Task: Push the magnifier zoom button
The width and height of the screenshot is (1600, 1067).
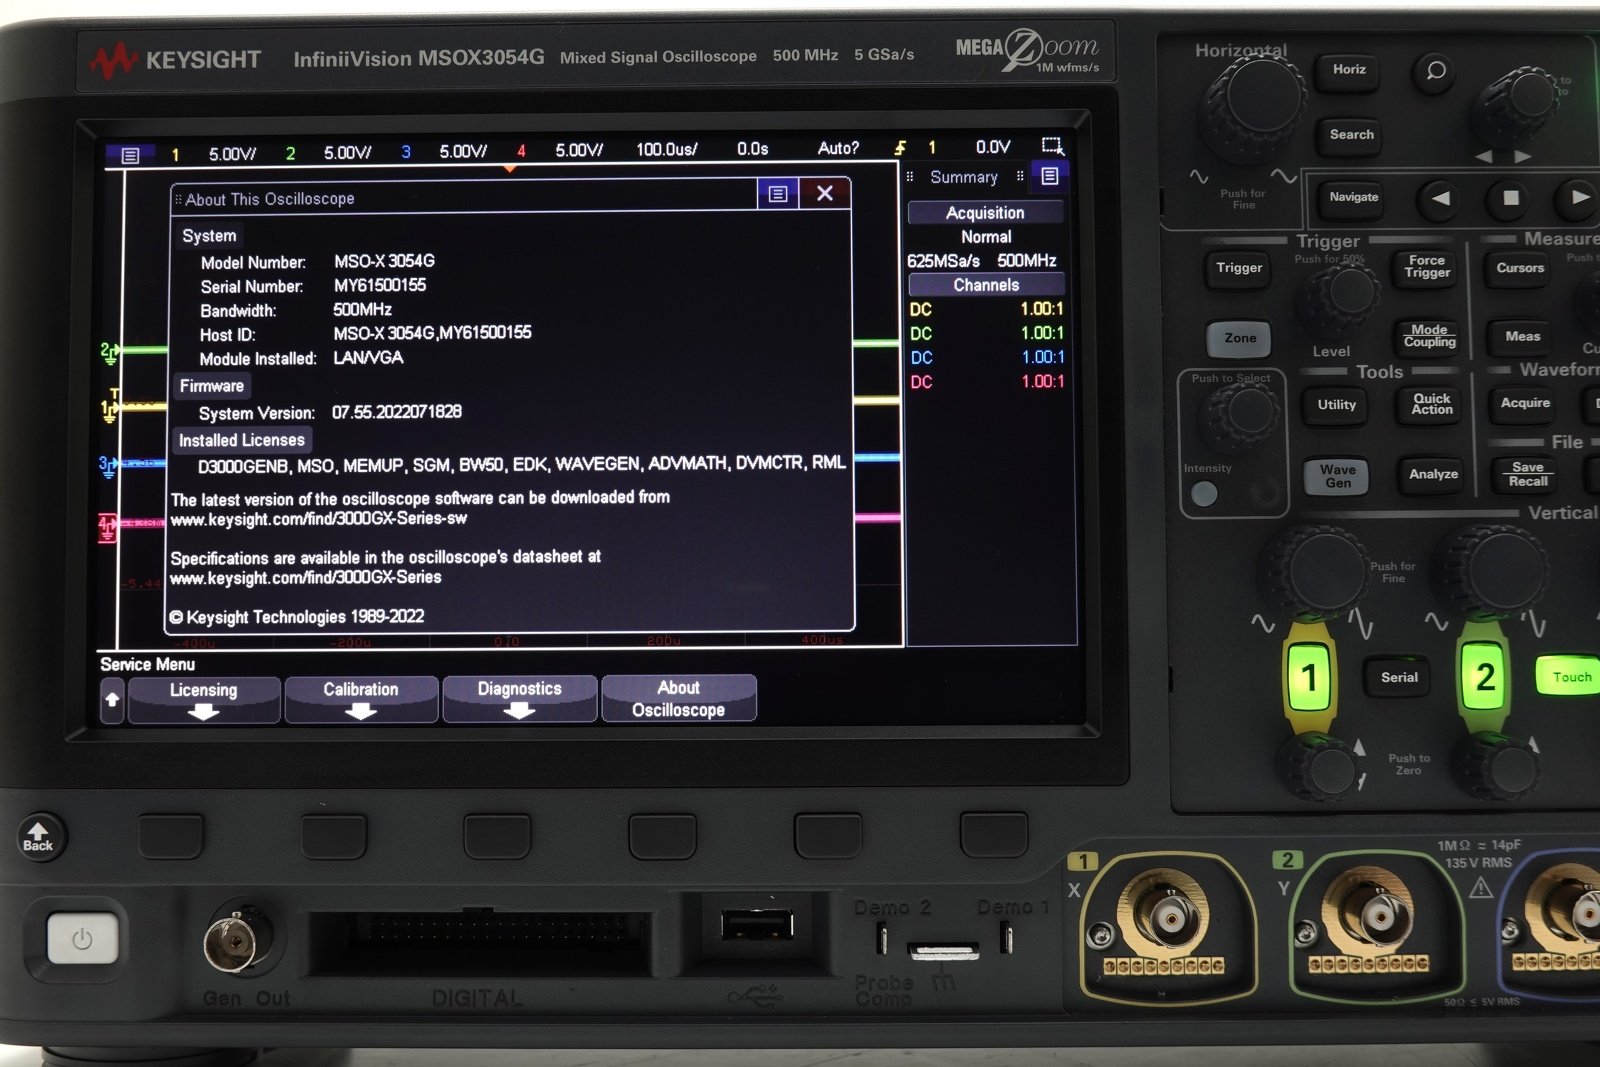Action: [x=1436, y=71]
